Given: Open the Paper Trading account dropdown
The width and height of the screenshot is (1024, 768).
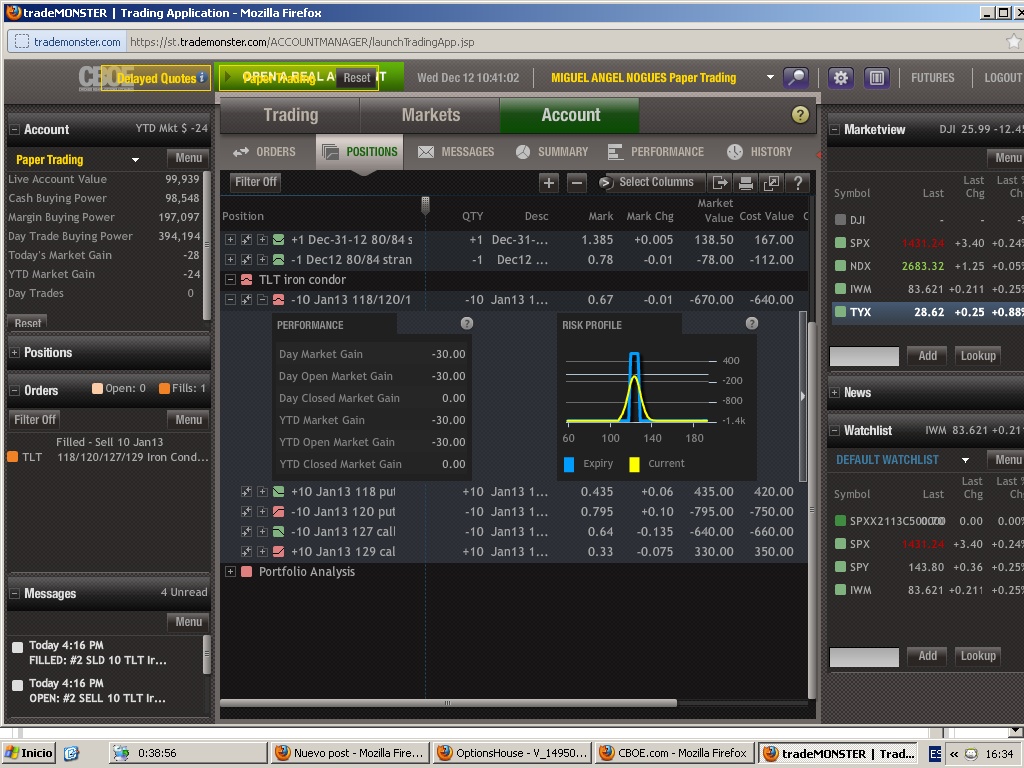Looking at the screenshot, I should pos(135,160).
